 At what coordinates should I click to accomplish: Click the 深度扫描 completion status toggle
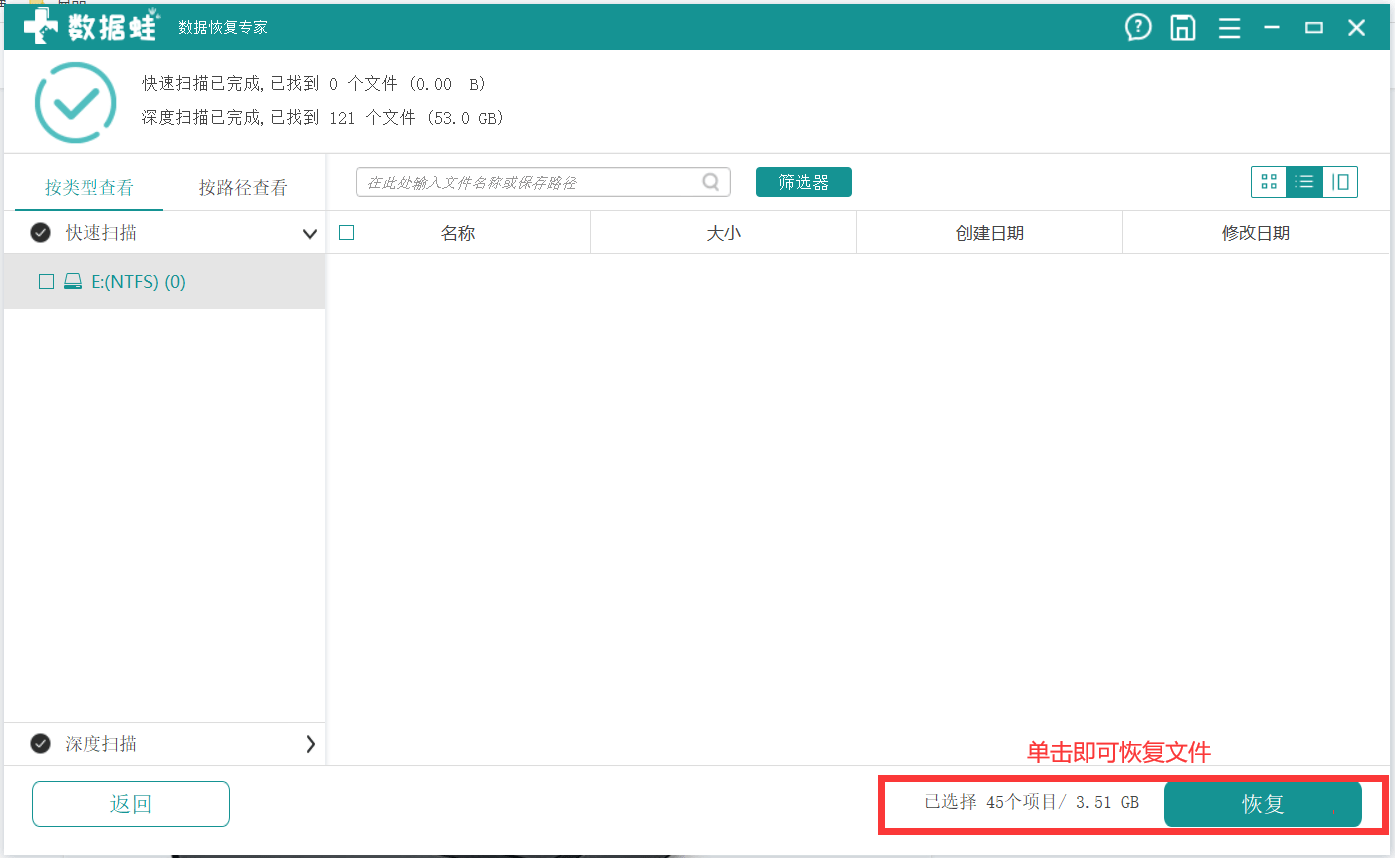pyautogui.click(x=40, y=744)
